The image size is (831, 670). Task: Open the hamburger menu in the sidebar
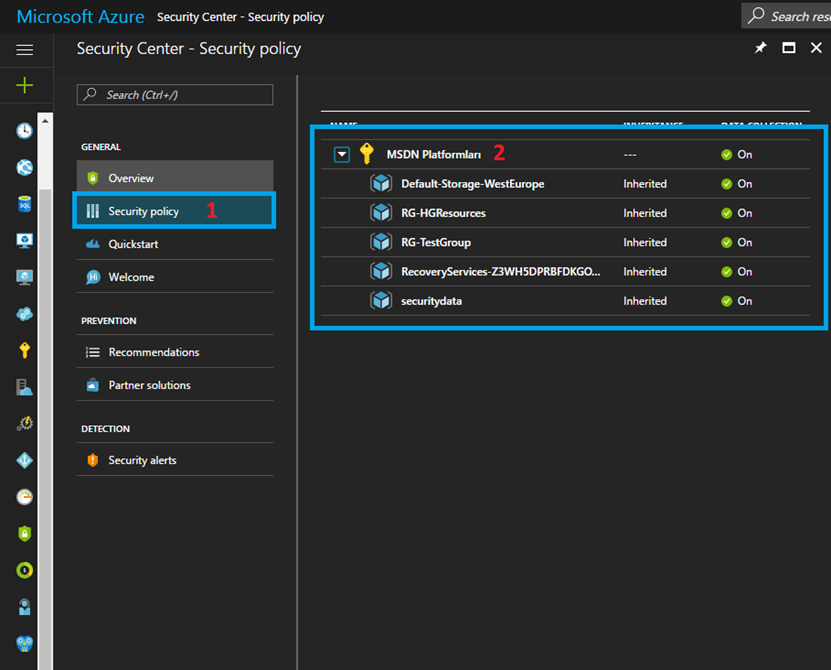pyautogui.click(x=24, y=50)
